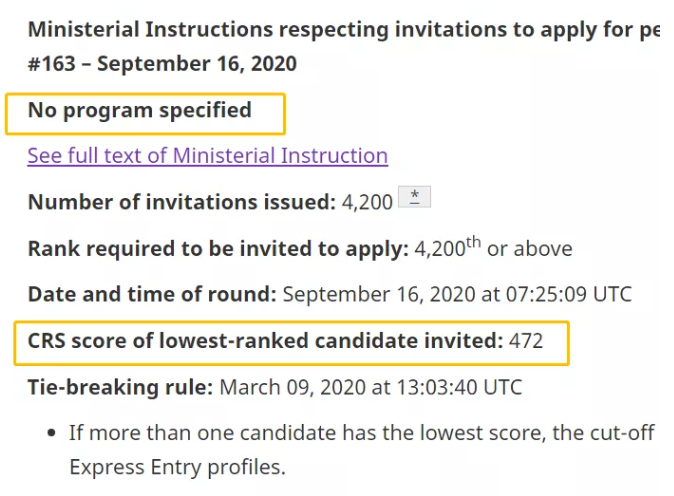
Task: Click the bullet point before the tie-break note
Action: coord(51,434)
